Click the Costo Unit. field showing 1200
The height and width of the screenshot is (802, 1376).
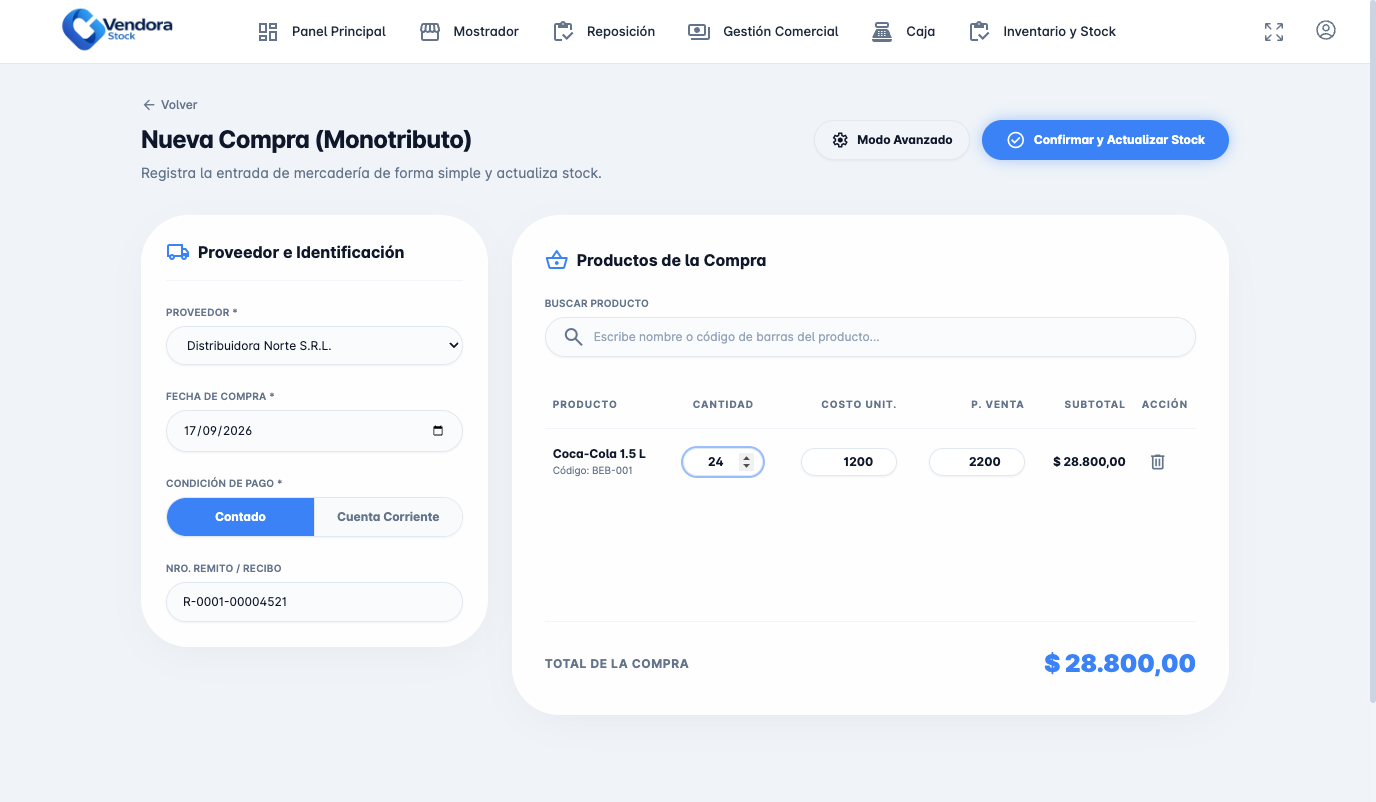pyautogui.click(x=849, y=462)
